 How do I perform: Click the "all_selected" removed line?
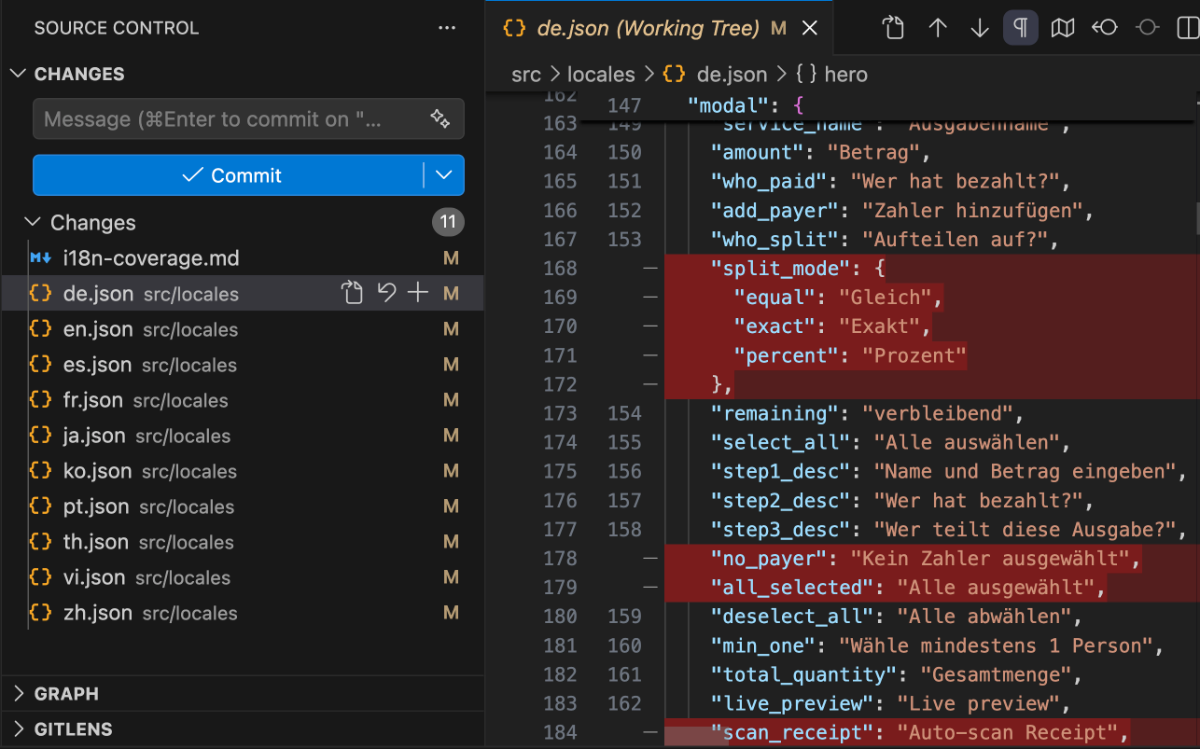932,587
